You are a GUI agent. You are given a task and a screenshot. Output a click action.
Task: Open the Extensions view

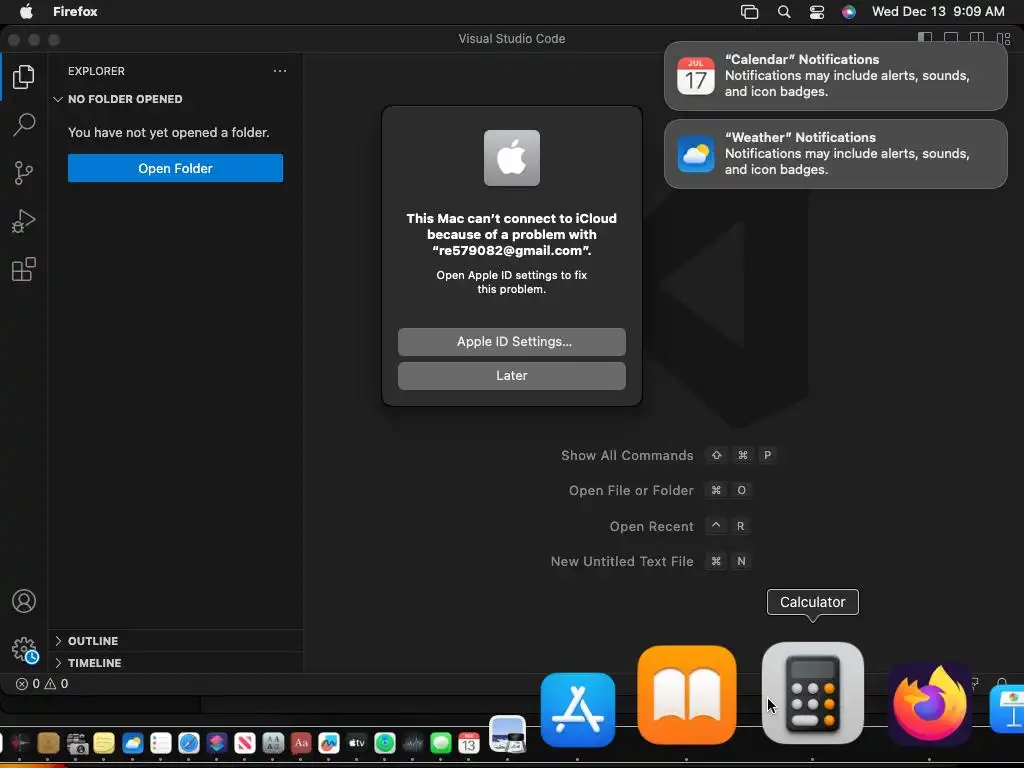point(24,269)
